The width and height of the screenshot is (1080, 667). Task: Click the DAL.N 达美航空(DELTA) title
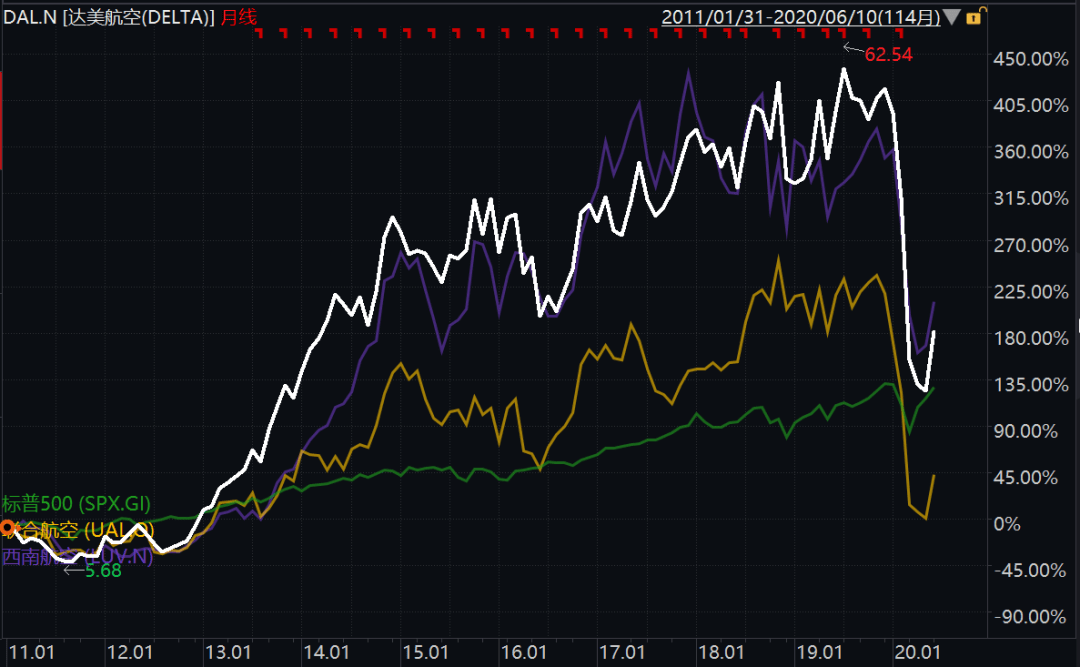point(110,16)
